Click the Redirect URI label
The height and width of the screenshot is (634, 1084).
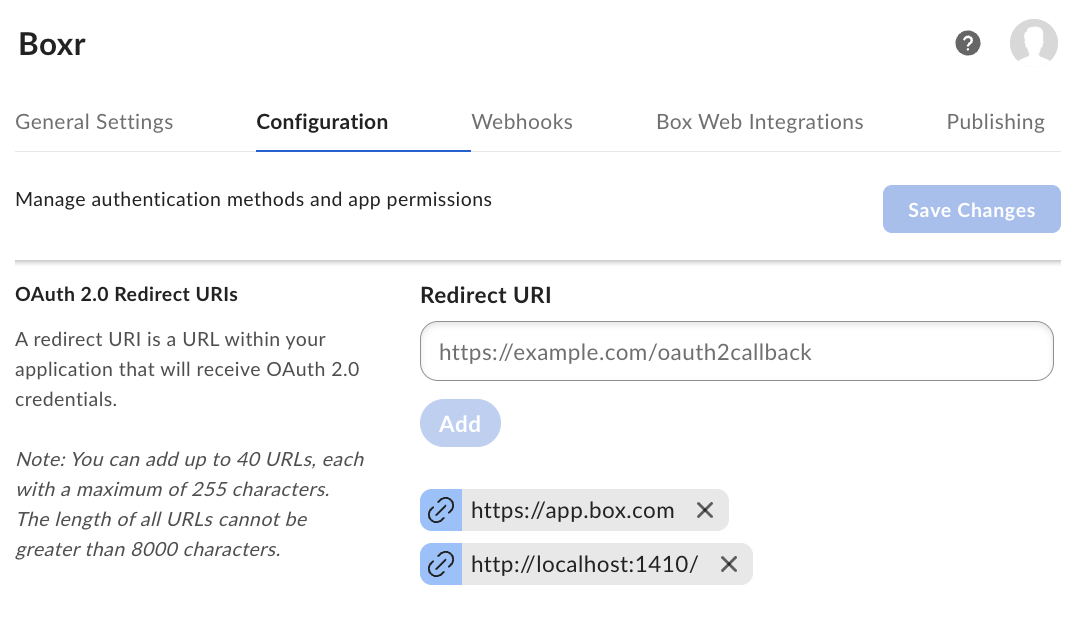pos(486,295)
